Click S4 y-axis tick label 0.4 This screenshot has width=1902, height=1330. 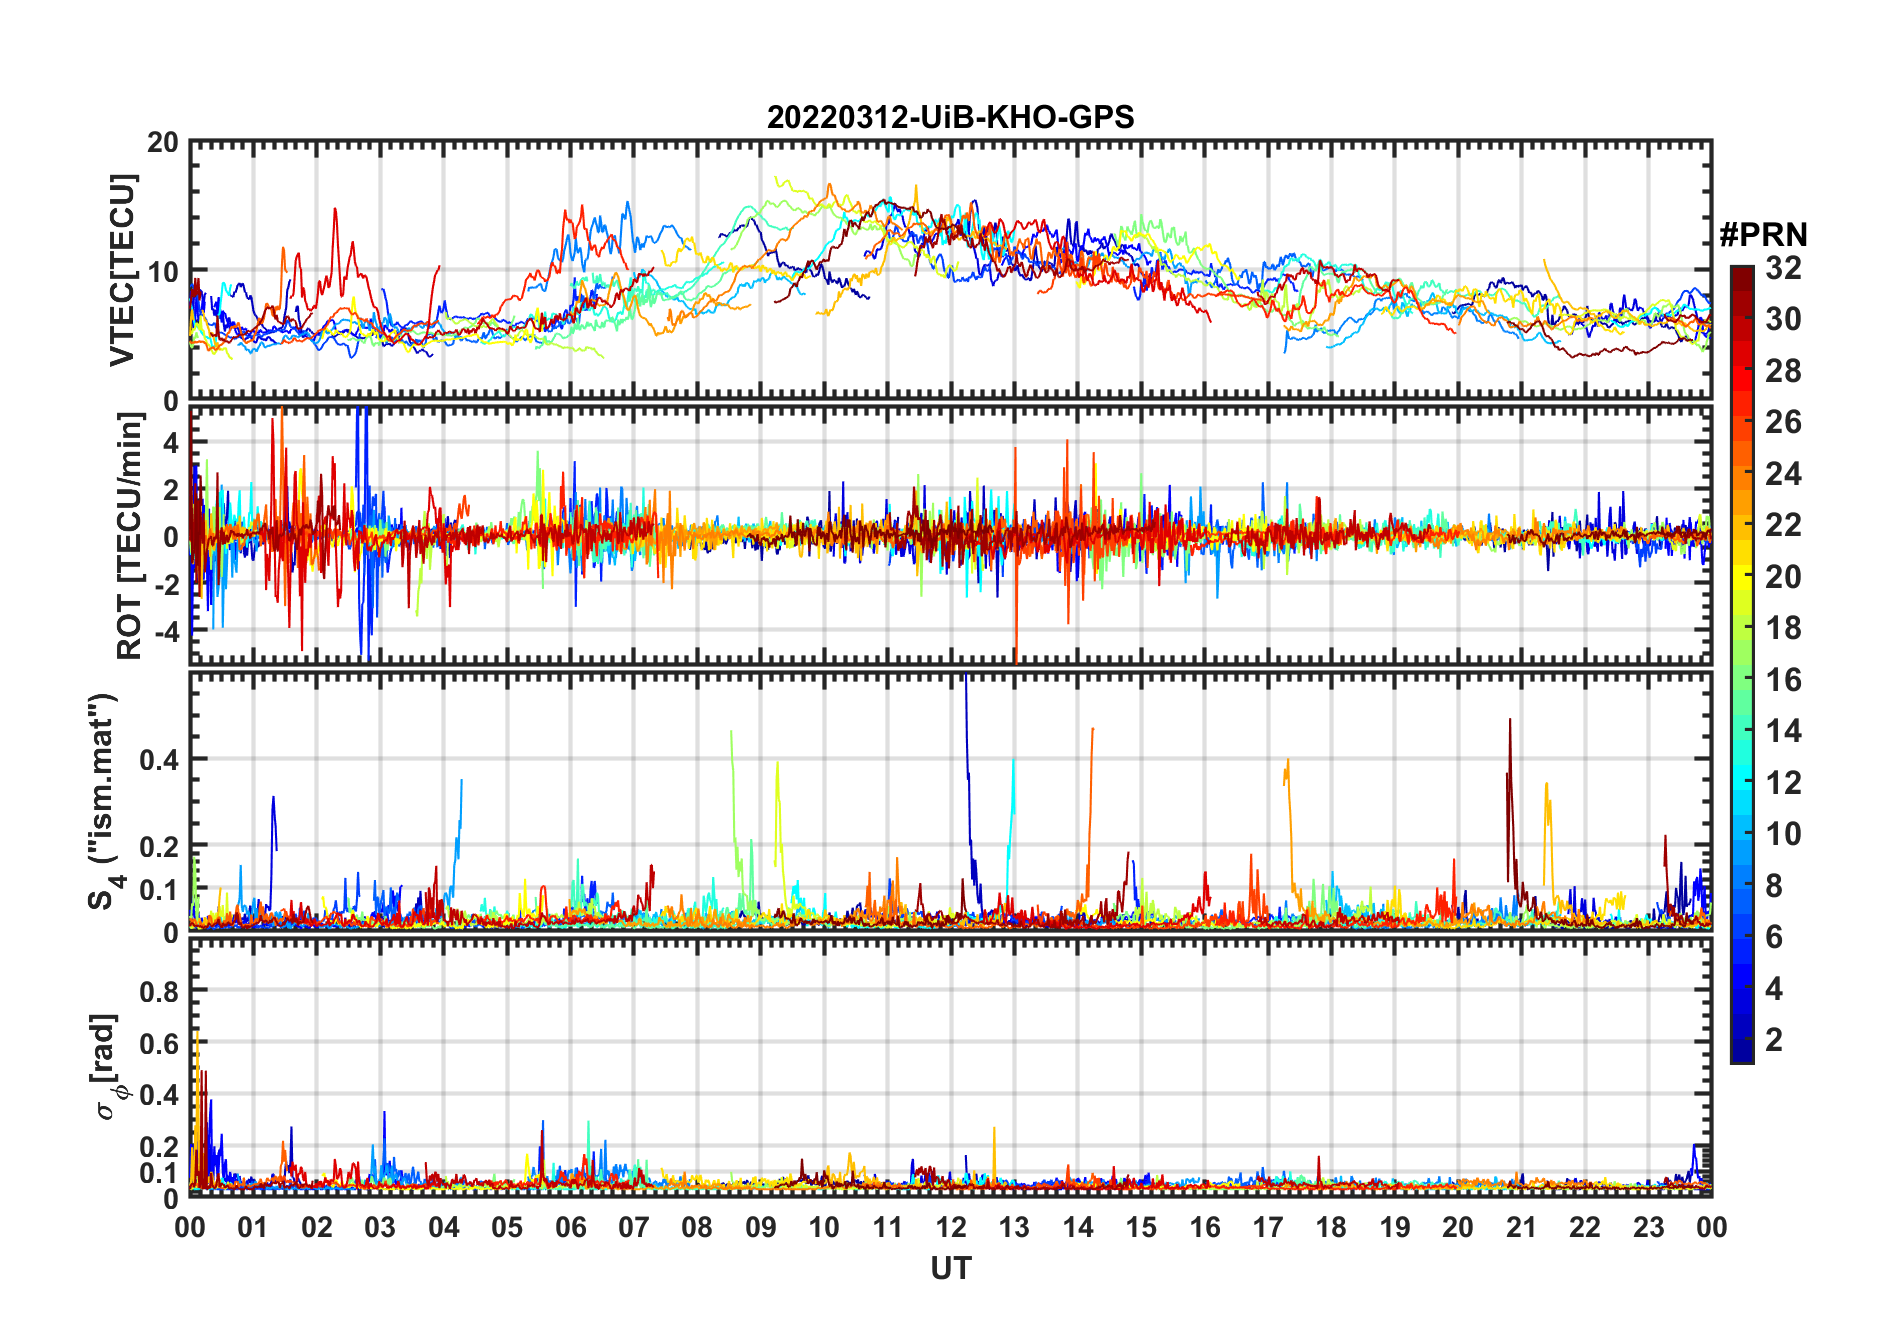click(160, 760)
